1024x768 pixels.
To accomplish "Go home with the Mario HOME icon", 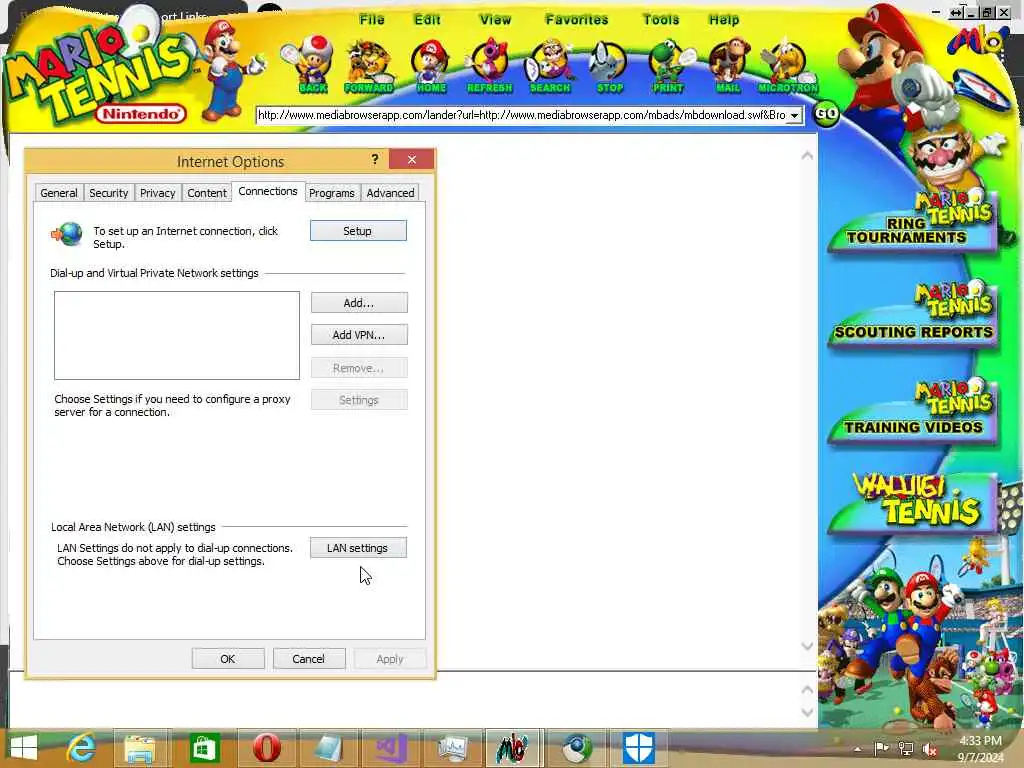I will point(430,65).
